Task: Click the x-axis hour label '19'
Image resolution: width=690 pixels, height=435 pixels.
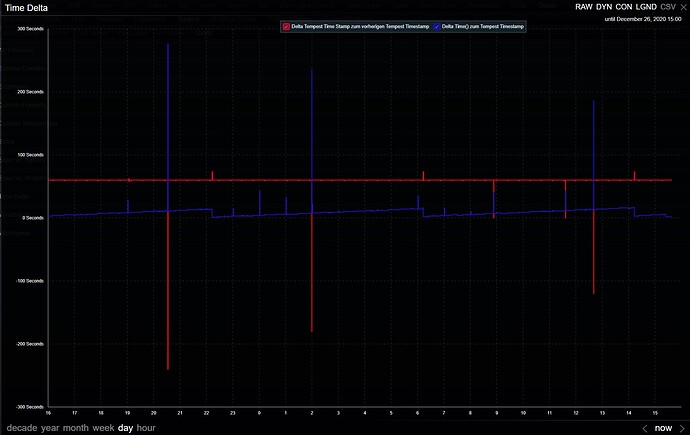Action: [128, 413]
